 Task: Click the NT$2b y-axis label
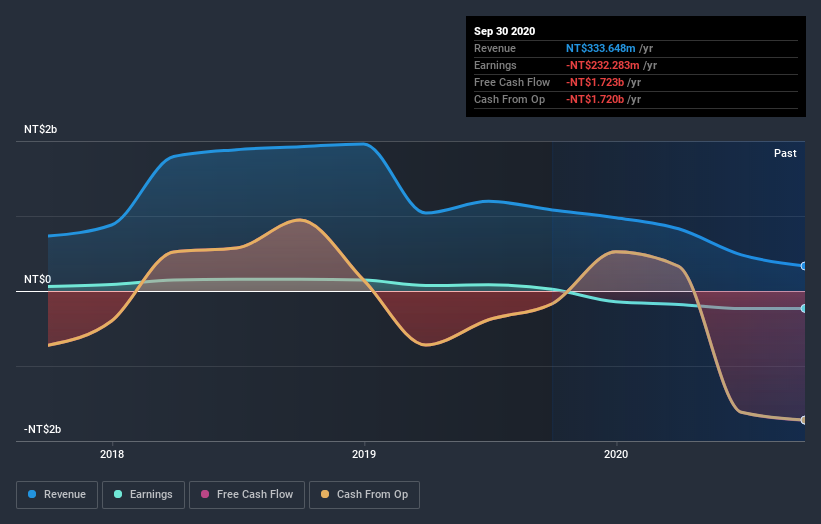coord(40,129)
